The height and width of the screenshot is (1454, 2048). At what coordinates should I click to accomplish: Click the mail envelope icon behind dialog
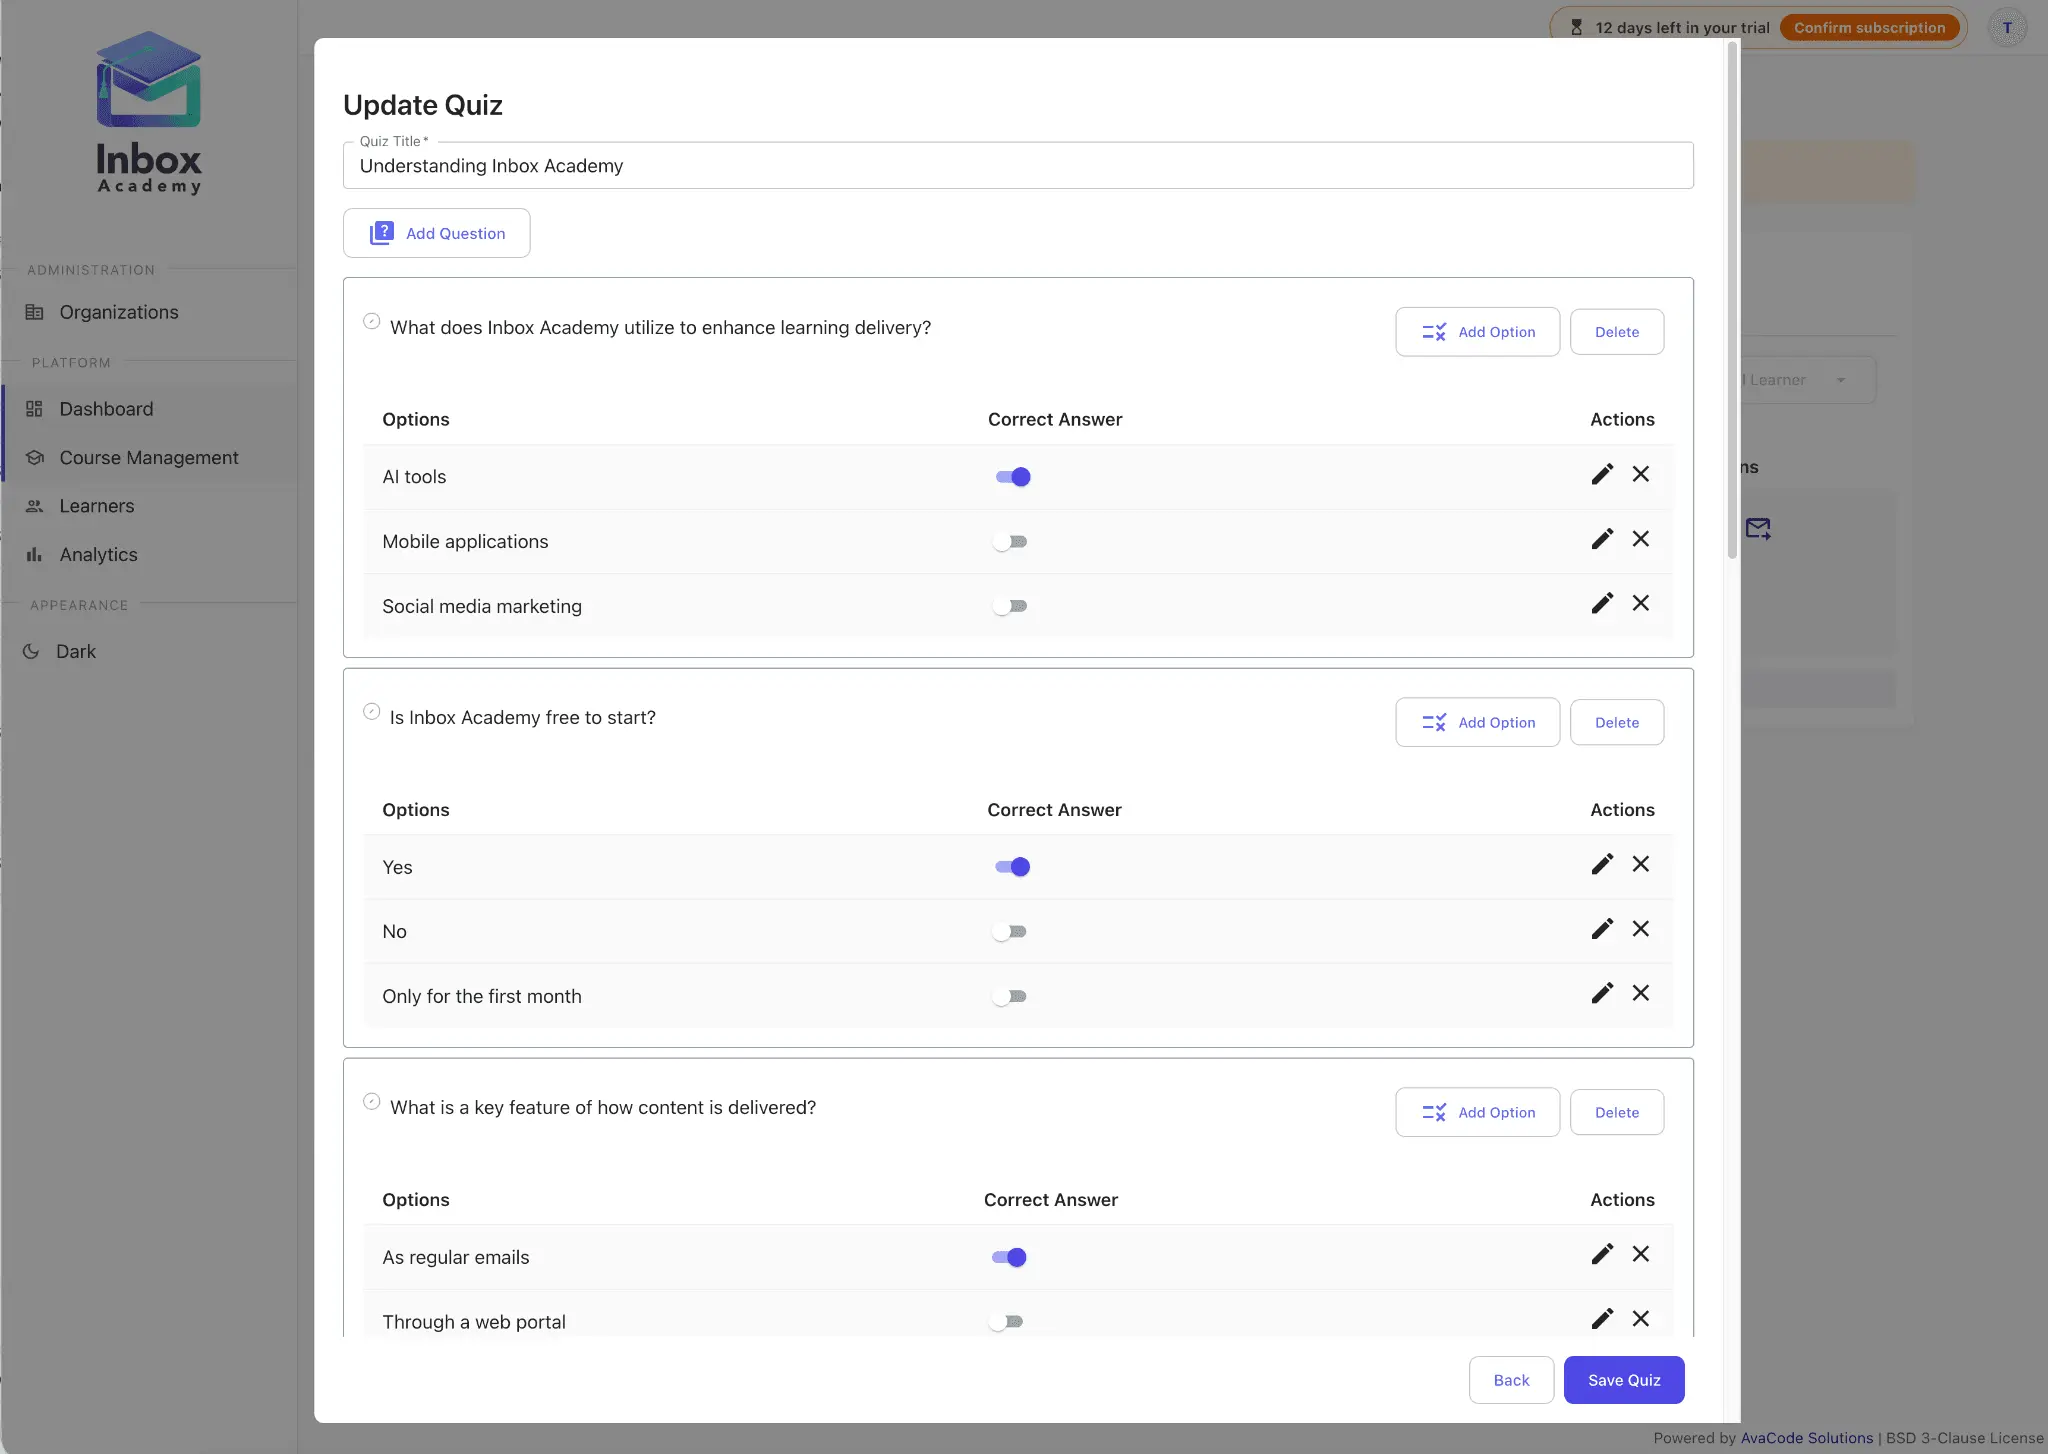[1758, 528]
